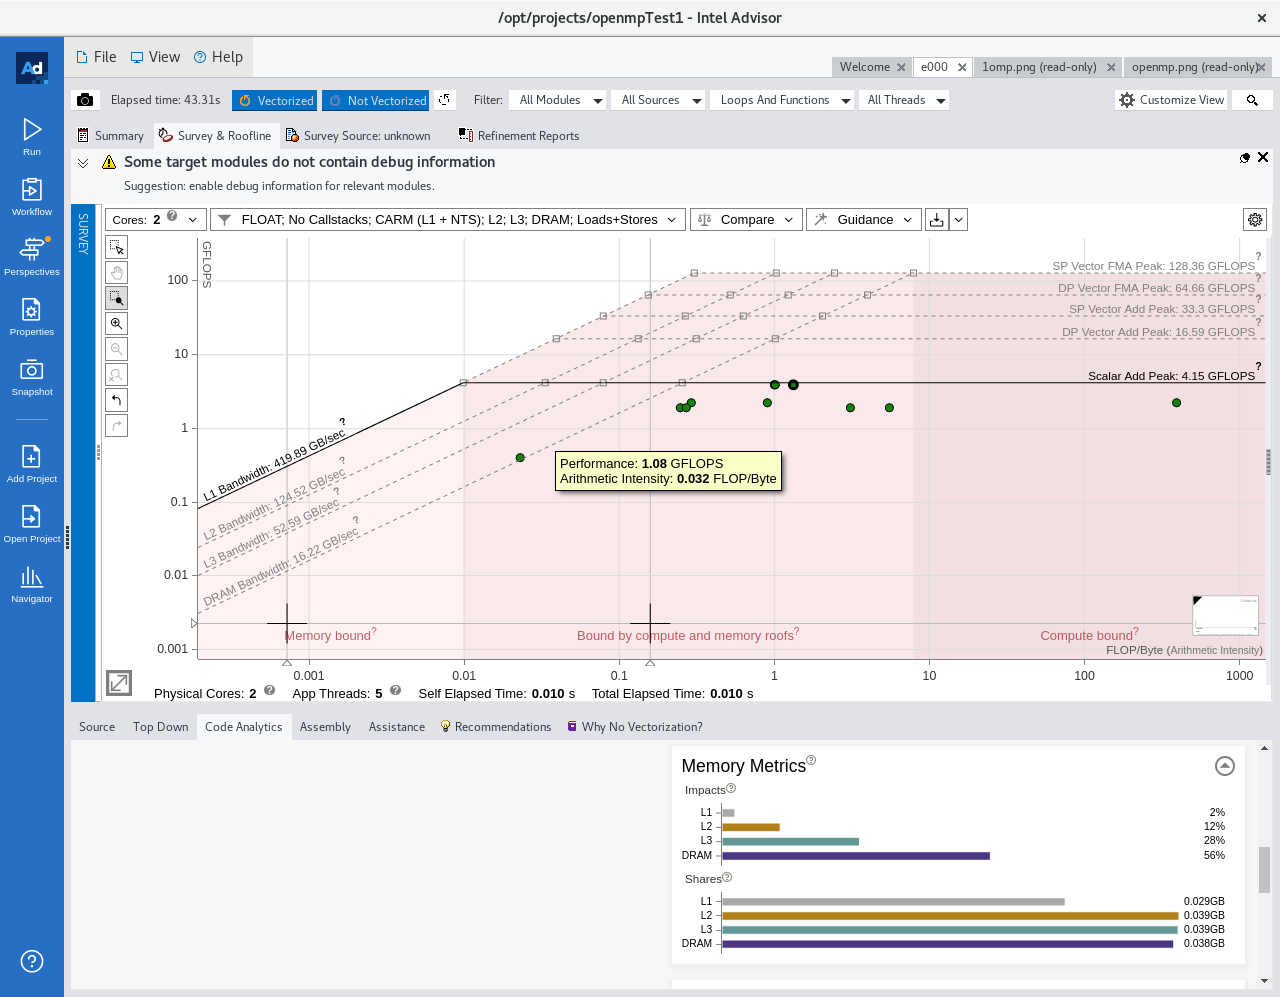Click the Intel Advisor logo
This screenshot has width=1280, height=997.
coord(32,68)
